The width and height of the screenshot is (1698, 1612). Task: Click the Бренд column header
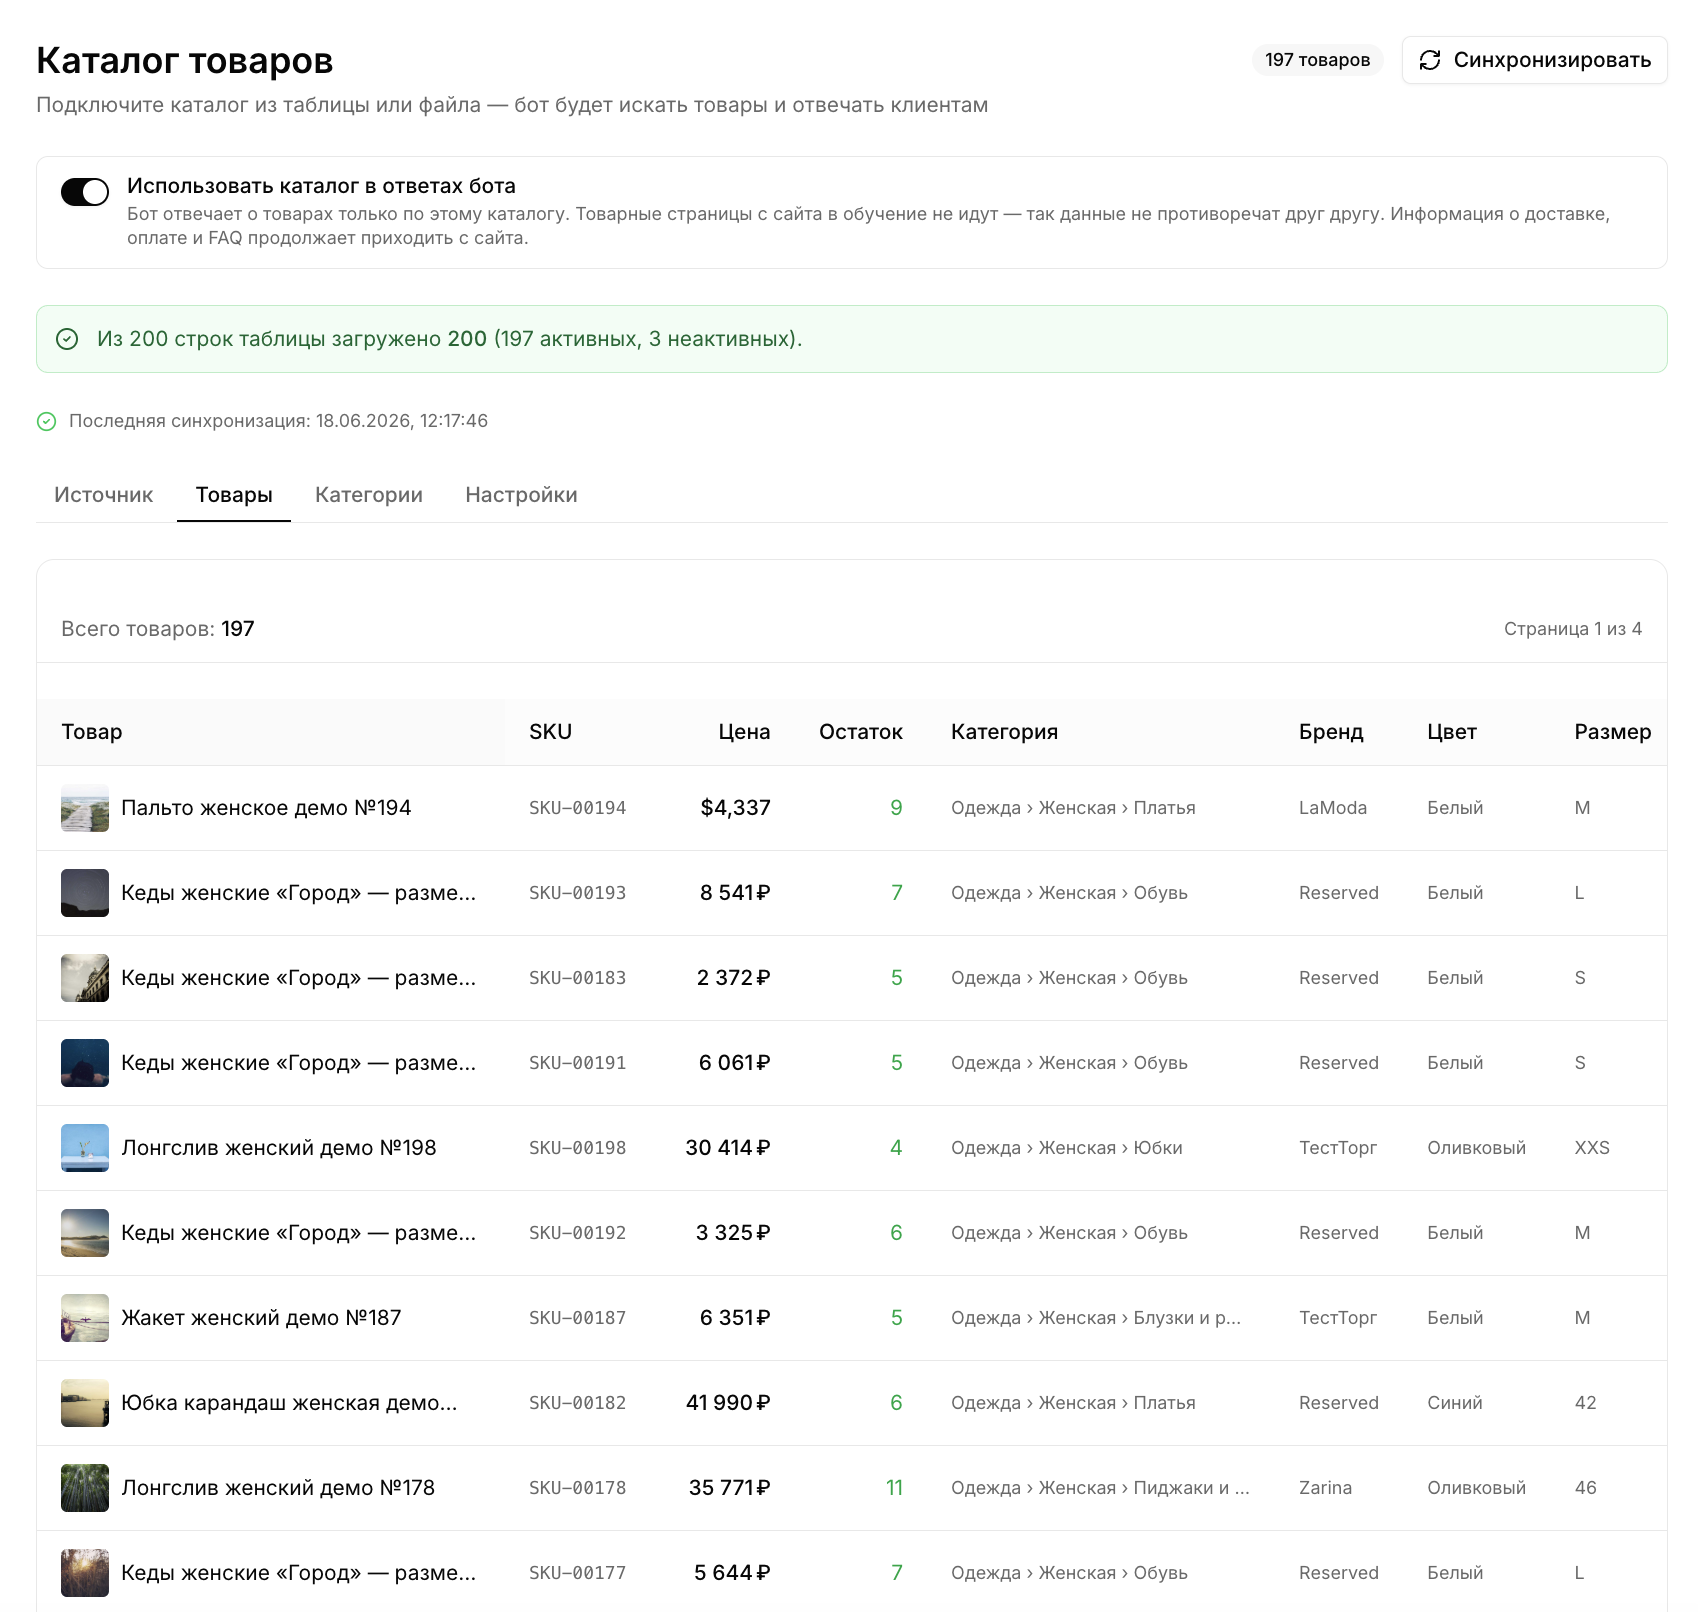pos(1331,732)
